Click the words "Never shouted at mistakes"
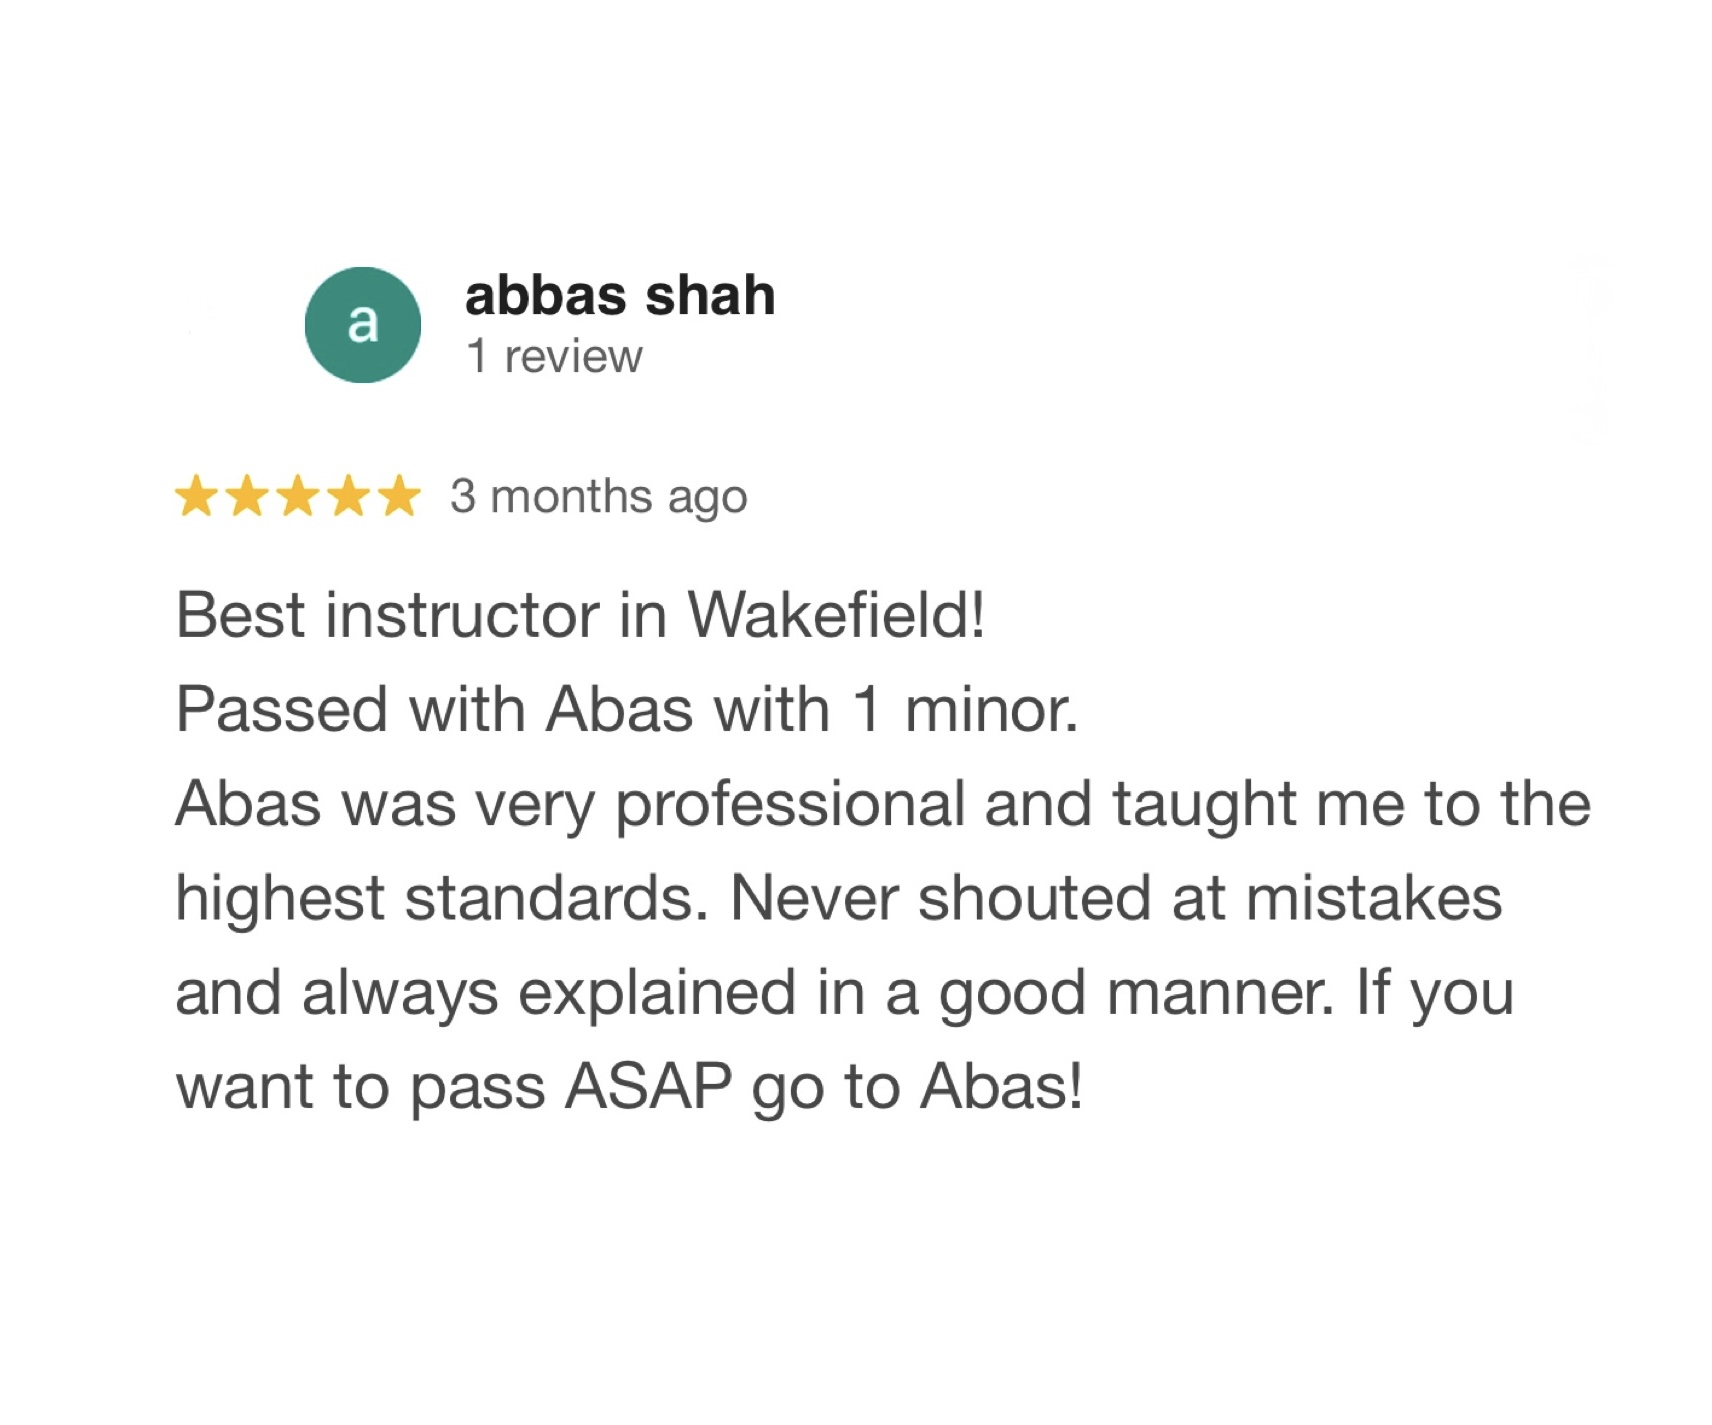Viewport: 1712px width, 1425px height. (x=1116, y=898)
